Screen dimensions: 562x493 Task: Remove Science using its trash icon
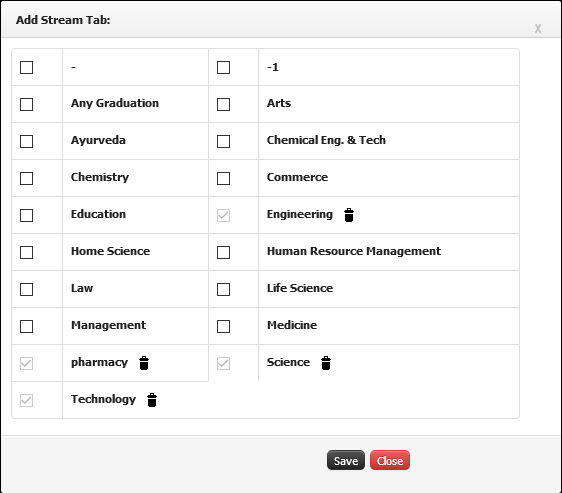[326, 363]
